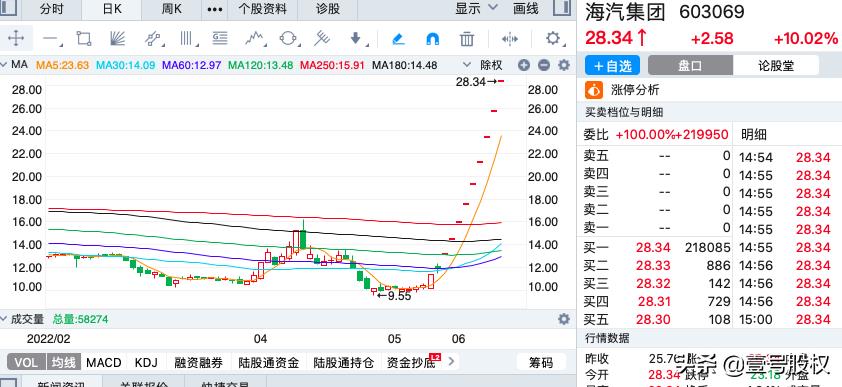The image size is (842, 387).
Task: Open volume panel settings gear
Action: tap(563, 319)
